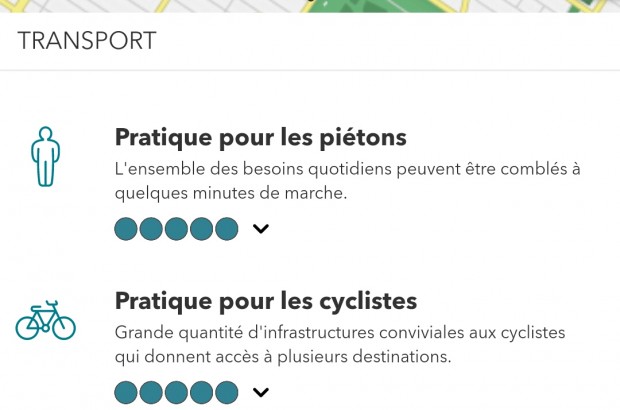Click the first pedestrian rating dot
Image resolution: width=620 pixels, height=410 pixels.
point(126,229)
